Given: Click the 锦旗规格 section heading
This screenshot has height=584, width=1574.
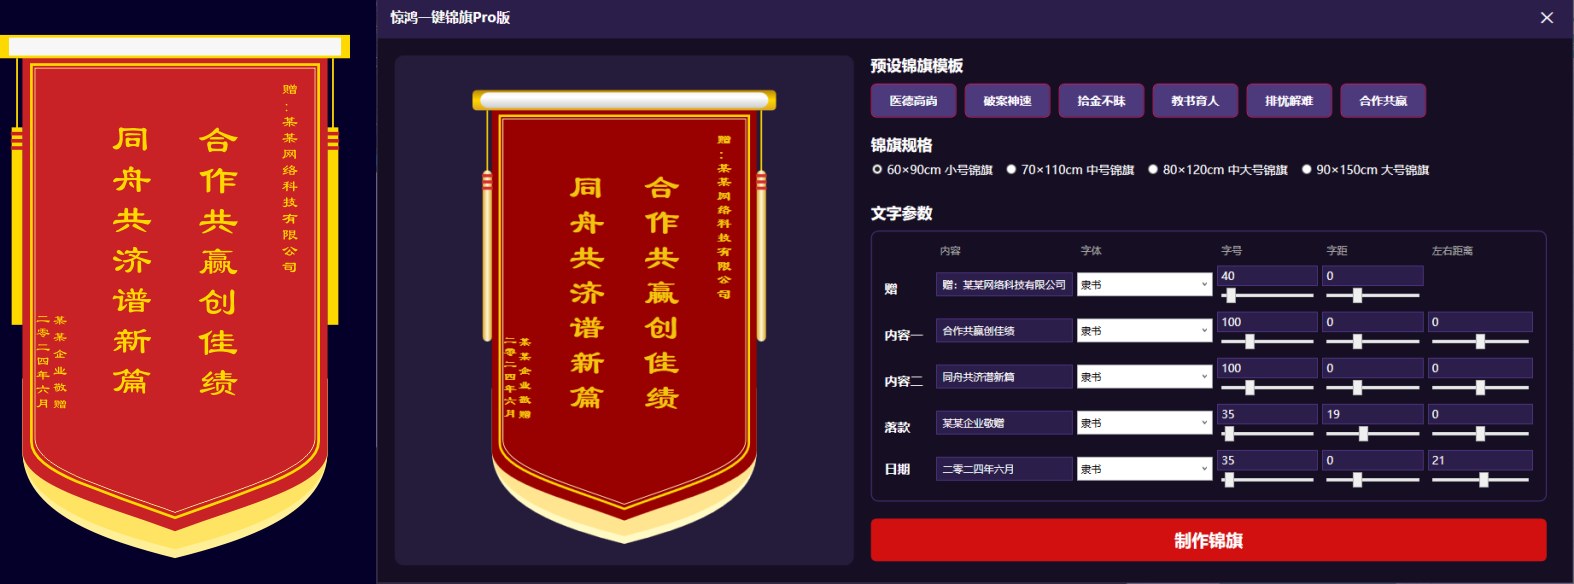Looking at the screenshot, I should click(x=901, y=145).
